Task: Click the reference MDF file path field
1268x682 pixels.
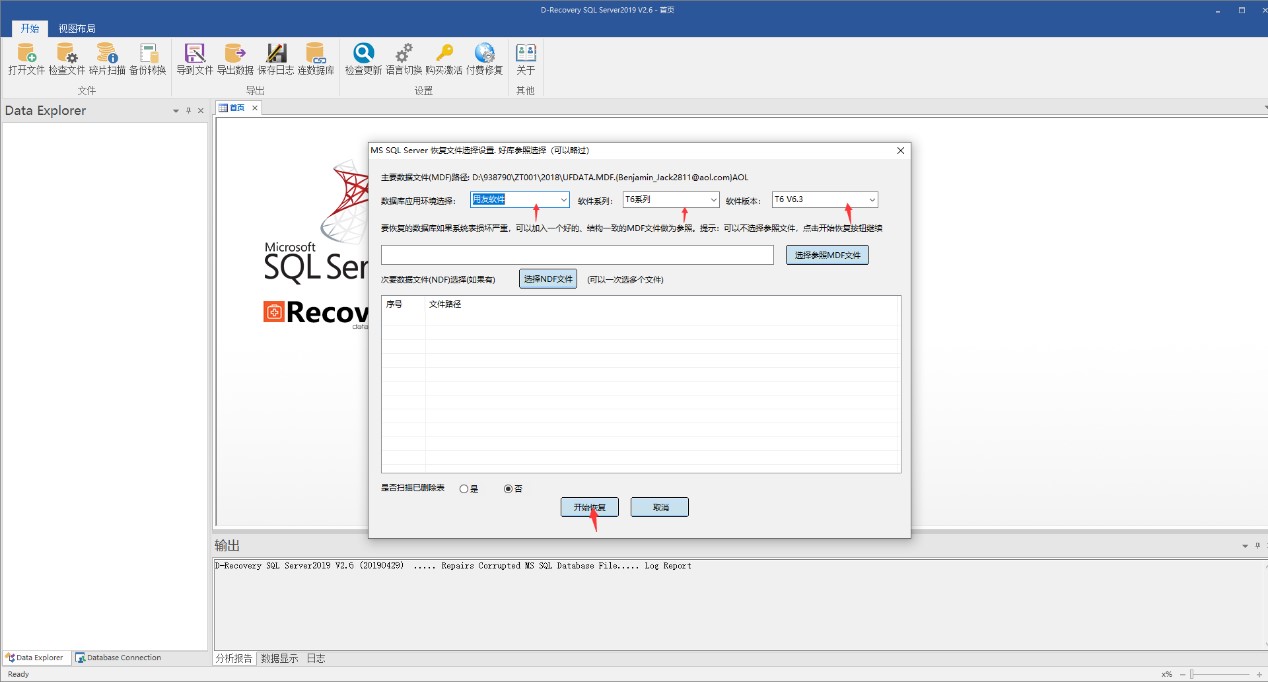Action: [x=577, y=255]
